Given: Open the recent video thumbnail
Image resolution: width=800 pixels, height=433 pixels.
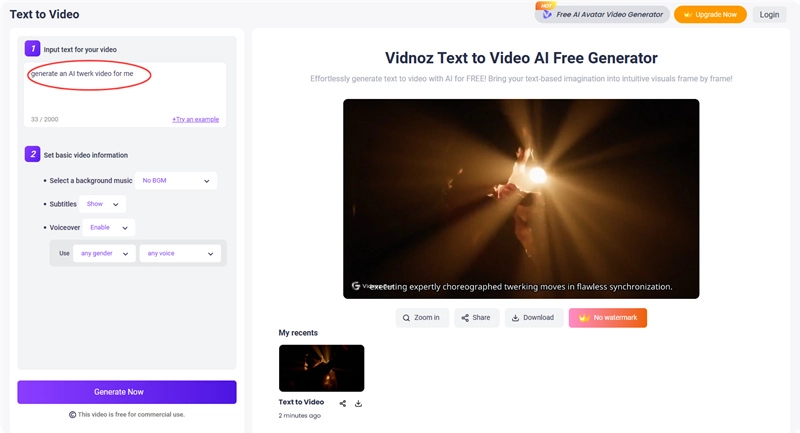Looking at the screenshot, I should (321, 368).
